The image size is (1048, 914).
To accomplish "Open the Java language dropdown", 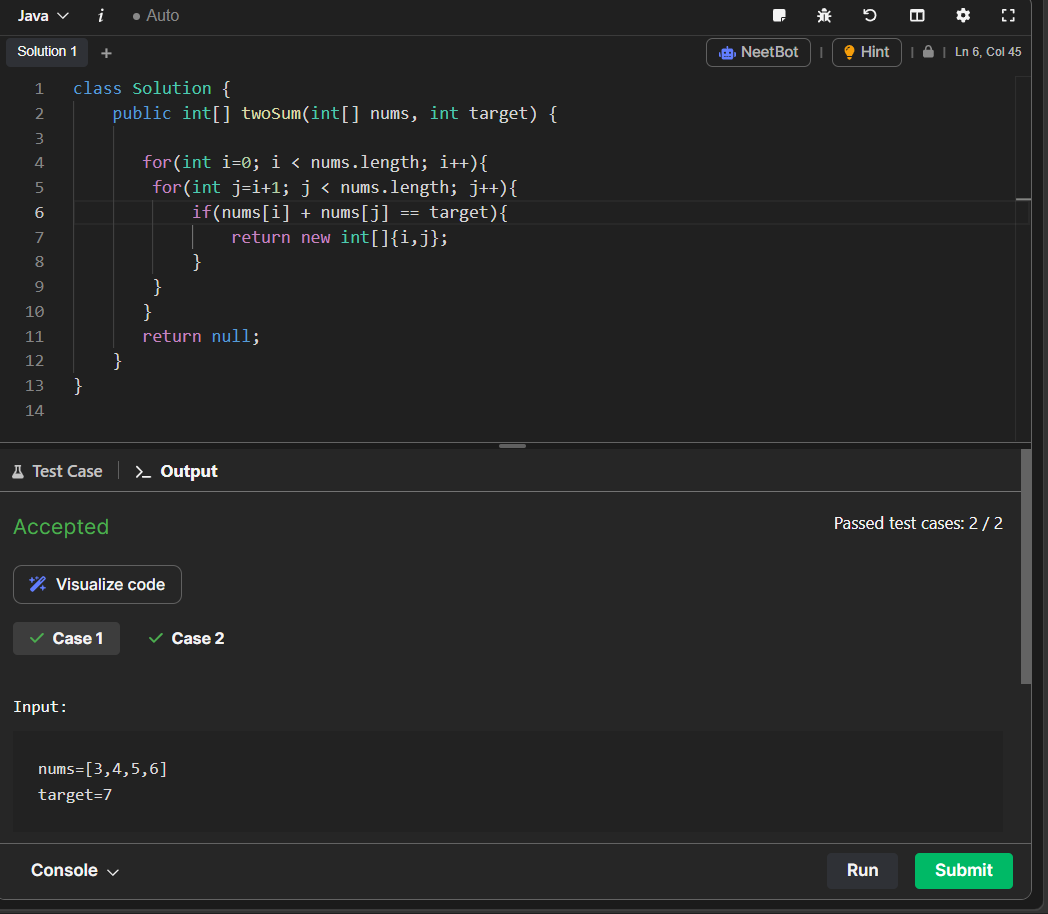I will 44,16.
